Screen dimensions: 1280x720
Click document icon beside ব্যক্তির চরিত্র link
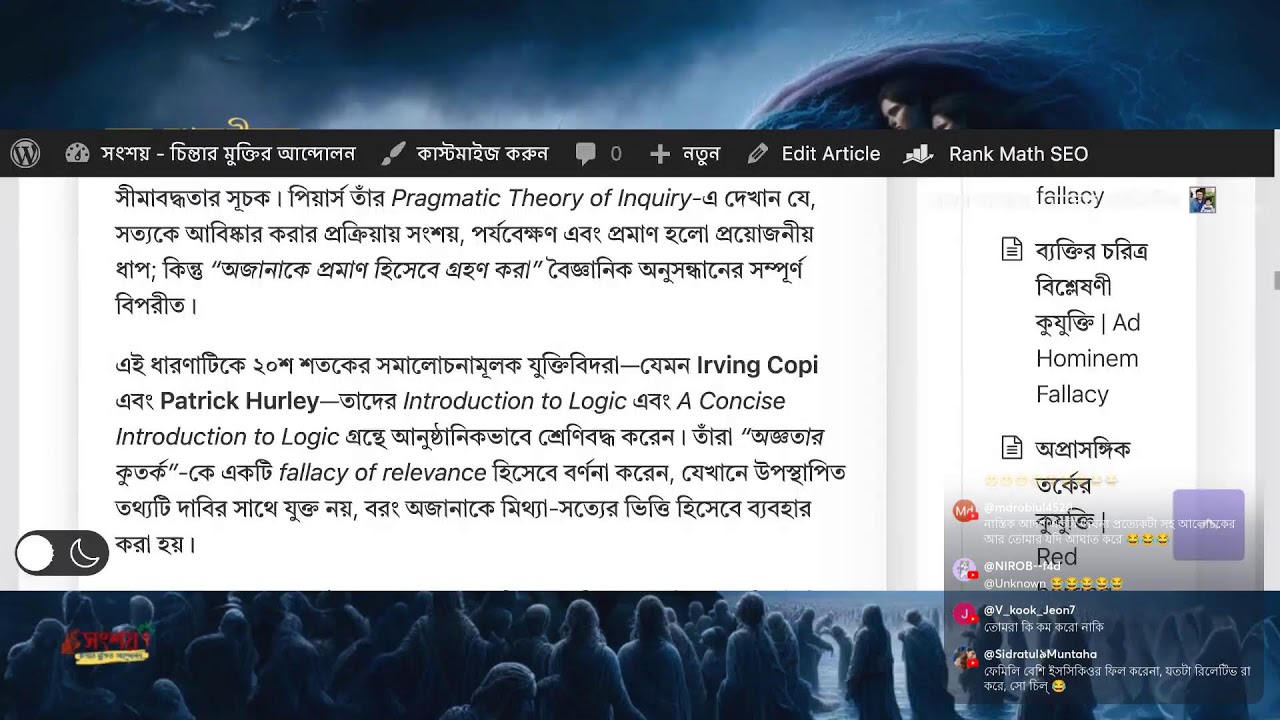click(1012, 250)
